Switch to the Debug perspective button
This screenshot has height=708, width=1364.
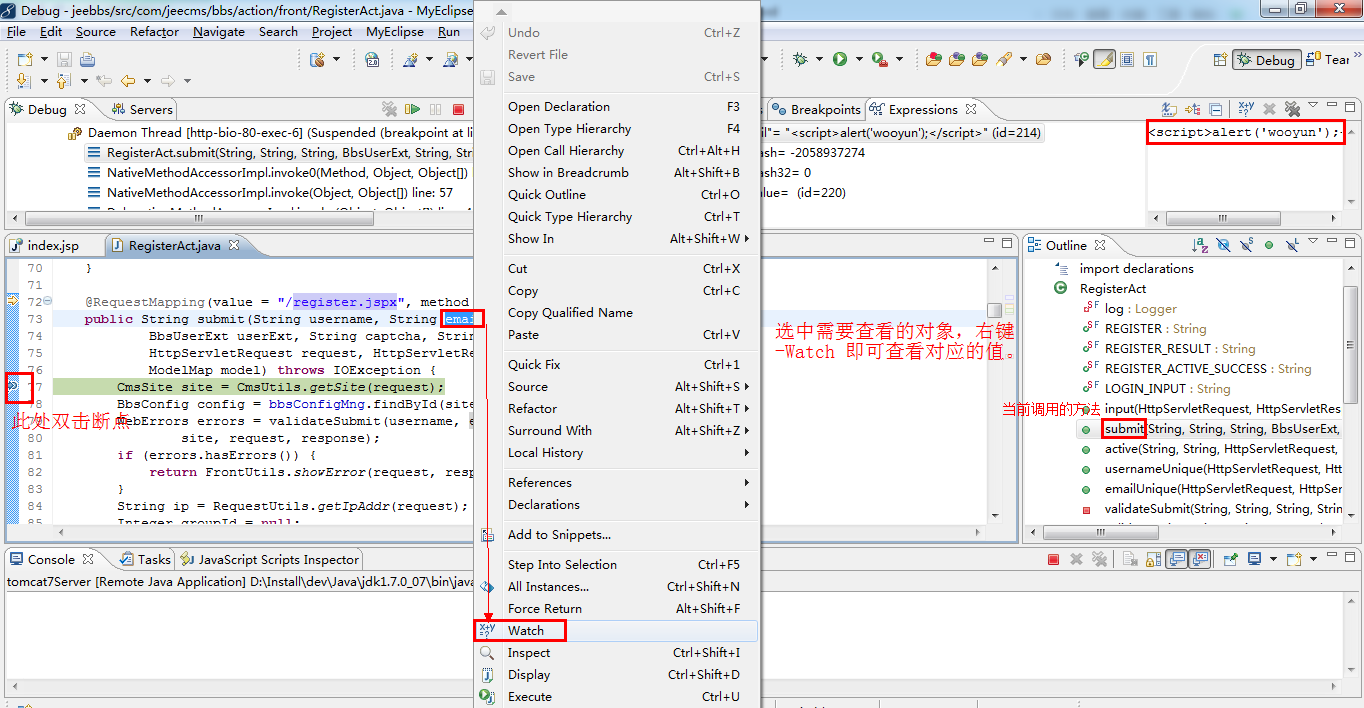pyautogui.click(x=1266, y=60)
